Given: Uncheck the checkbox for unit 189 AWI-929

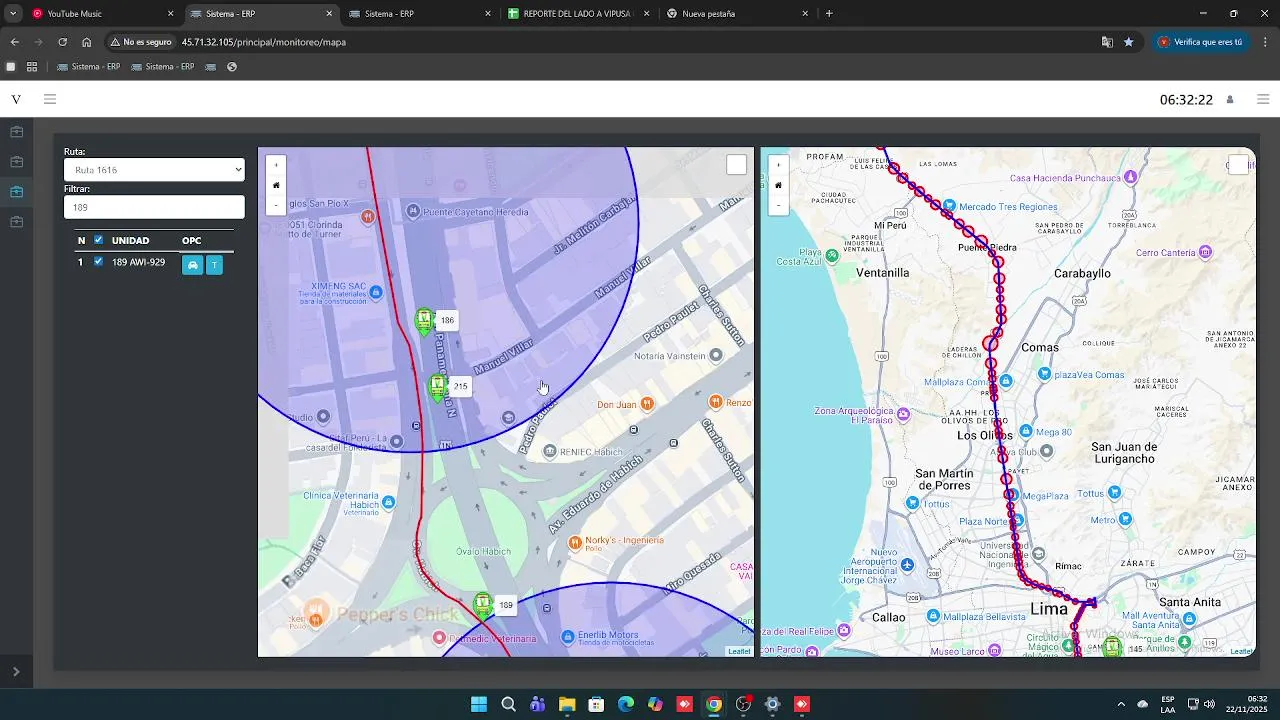Looking at the screenshot, I should [98, 262].
